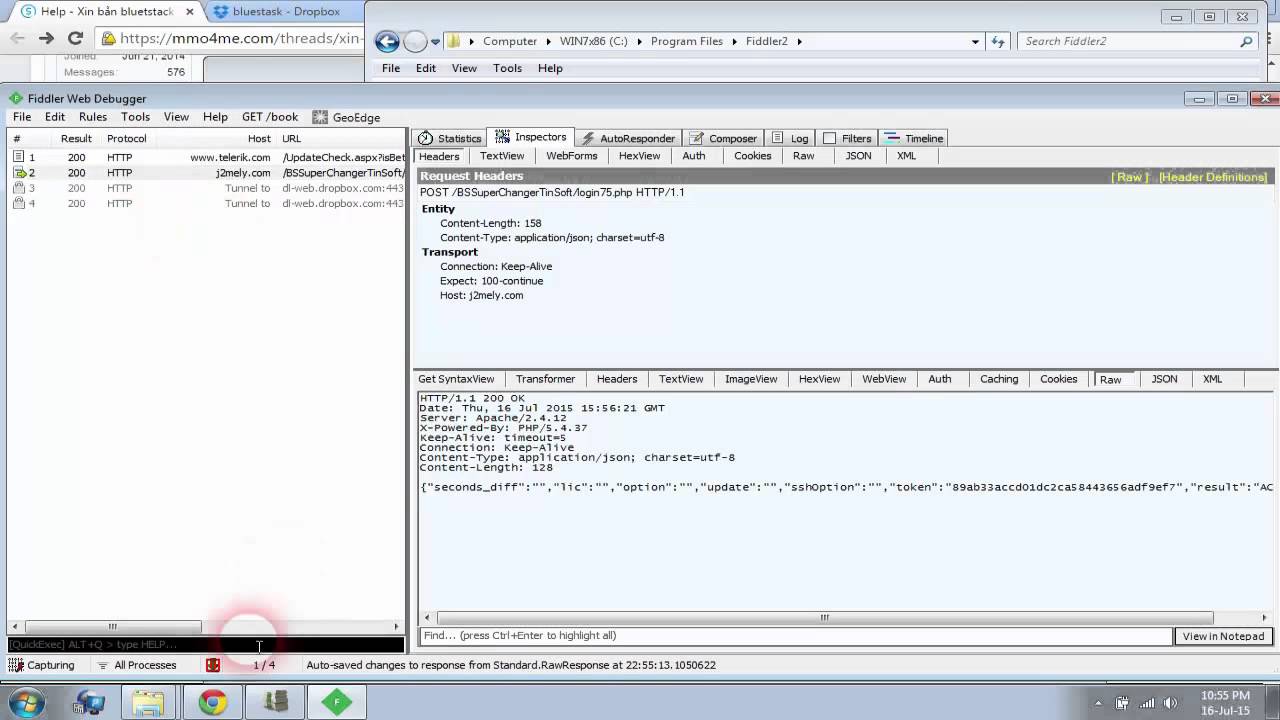Open the Rules menu in Fiddler
This screenshot has height=720, width=1280.
93,117
